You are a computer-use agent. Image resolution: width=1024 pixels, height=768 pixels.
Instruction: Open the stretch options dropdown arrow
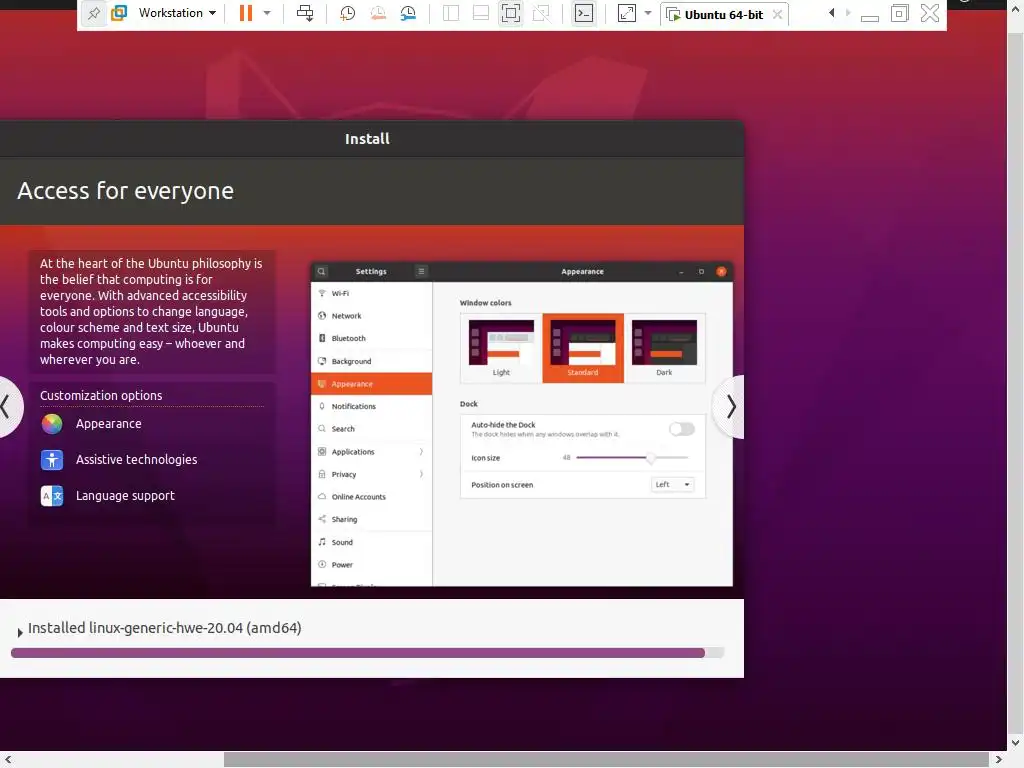pyautogui.click(x=648, y=13)
